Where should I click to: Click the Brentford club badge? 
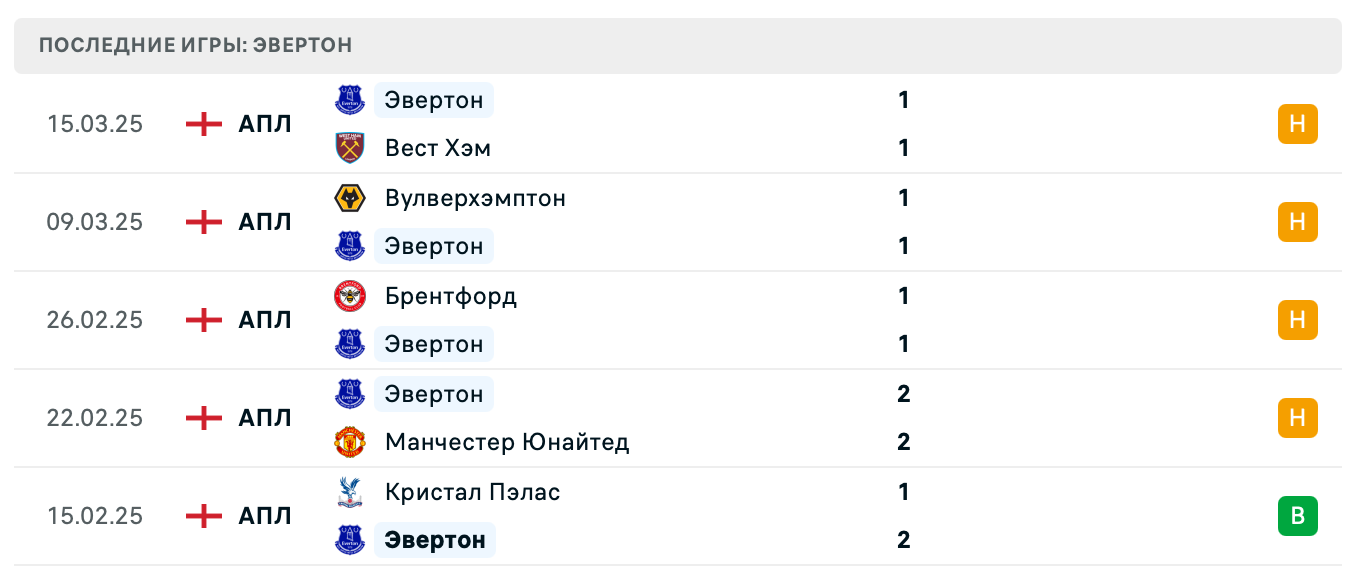pos(349,296)
